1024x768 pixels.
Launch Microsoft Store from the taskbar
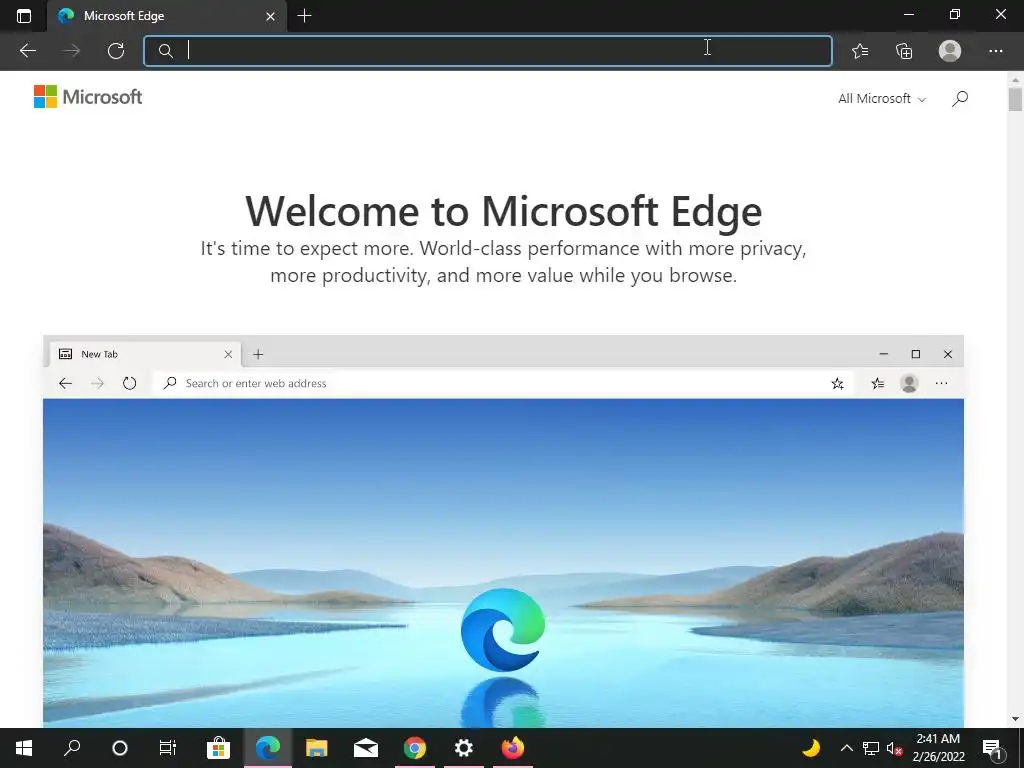(x=218, y=748)
